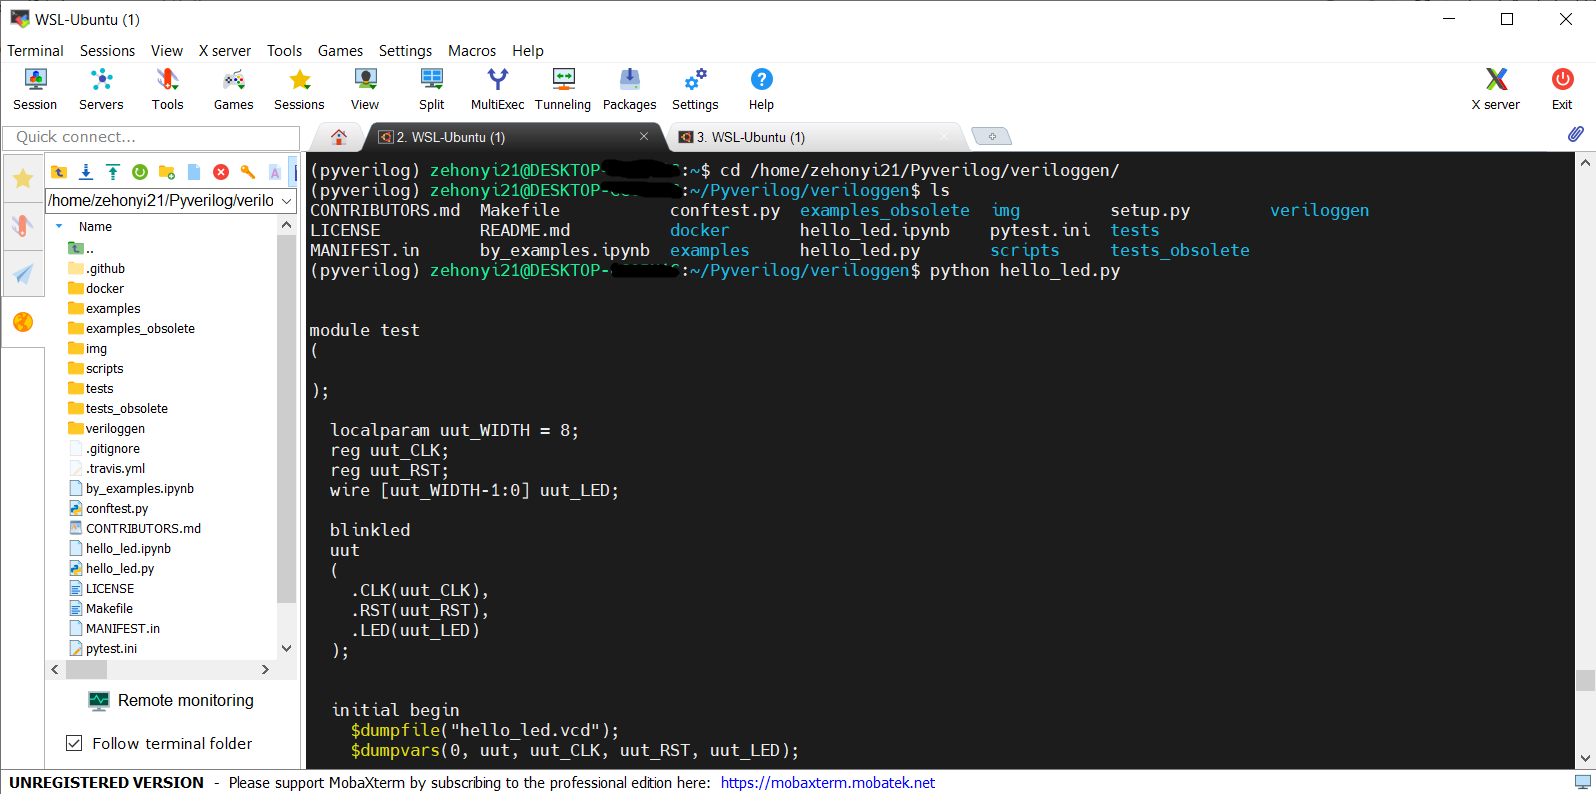The width and height of the screenshot is (1596, 794).
Task: Open the sessions star sidebar tab
Action: pyautogui.click(x=23, y=179)
